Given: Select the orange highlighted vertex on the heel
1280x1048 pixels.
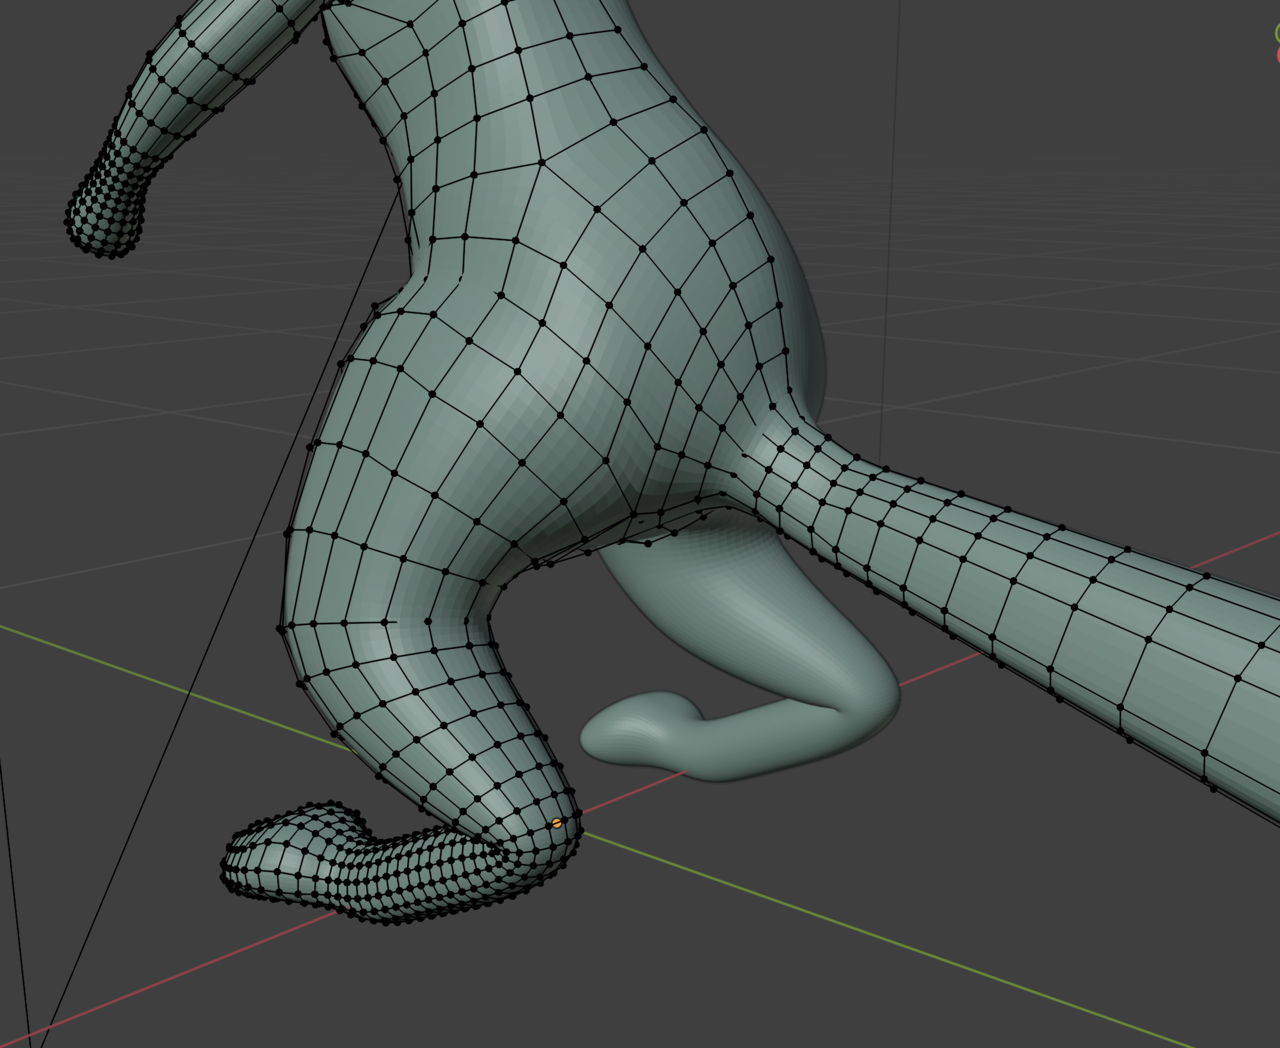Looking at the screenshot, I should coord(557,823).
